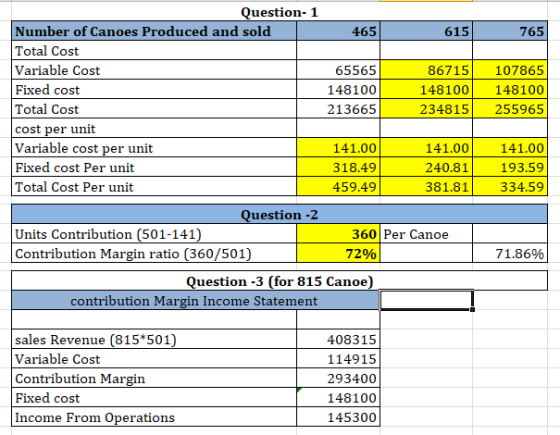Select fixed cost per unit 240.81
Screen dimensions: 560x435
426,167
